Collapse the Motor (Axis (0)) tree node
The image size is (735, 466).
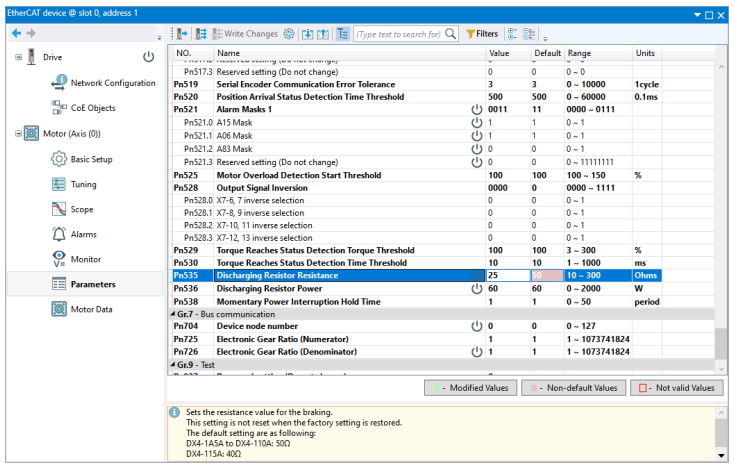click(x=18, y=134)
